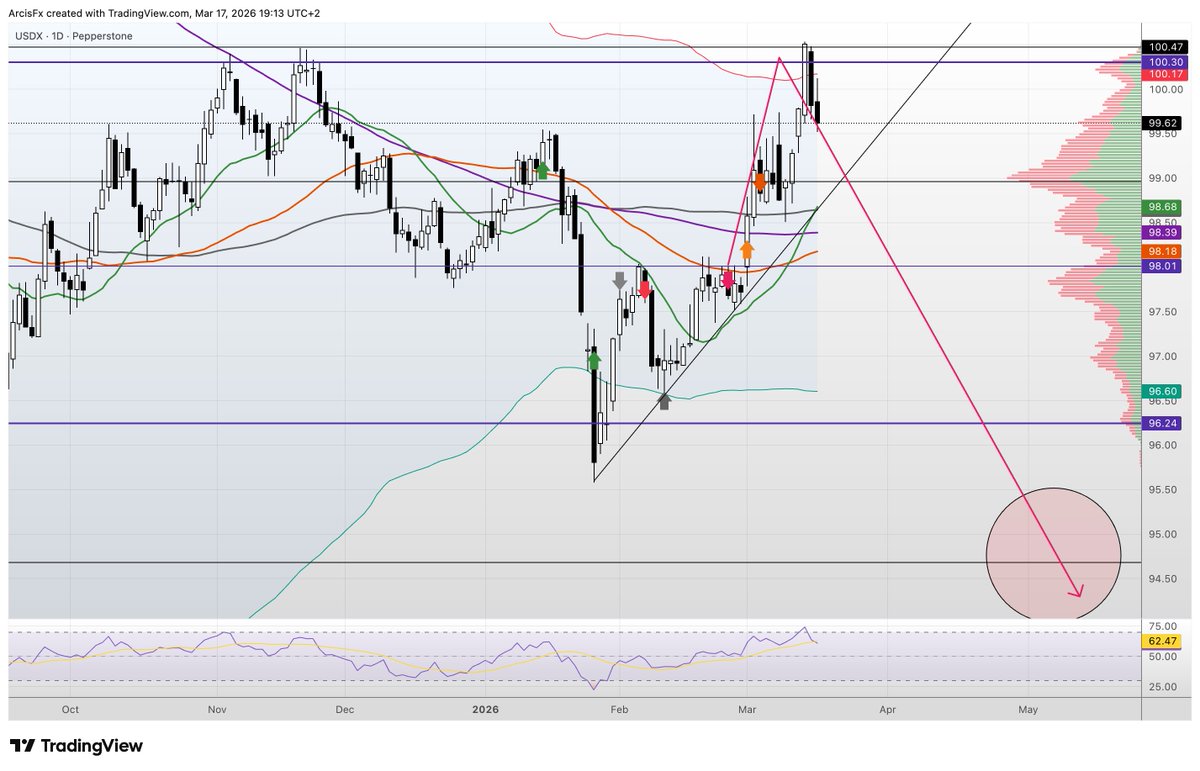The height and width of the screenshot is (771, 1200).
Task: Click the green 98.68 price label
Action: point(1161,207)
